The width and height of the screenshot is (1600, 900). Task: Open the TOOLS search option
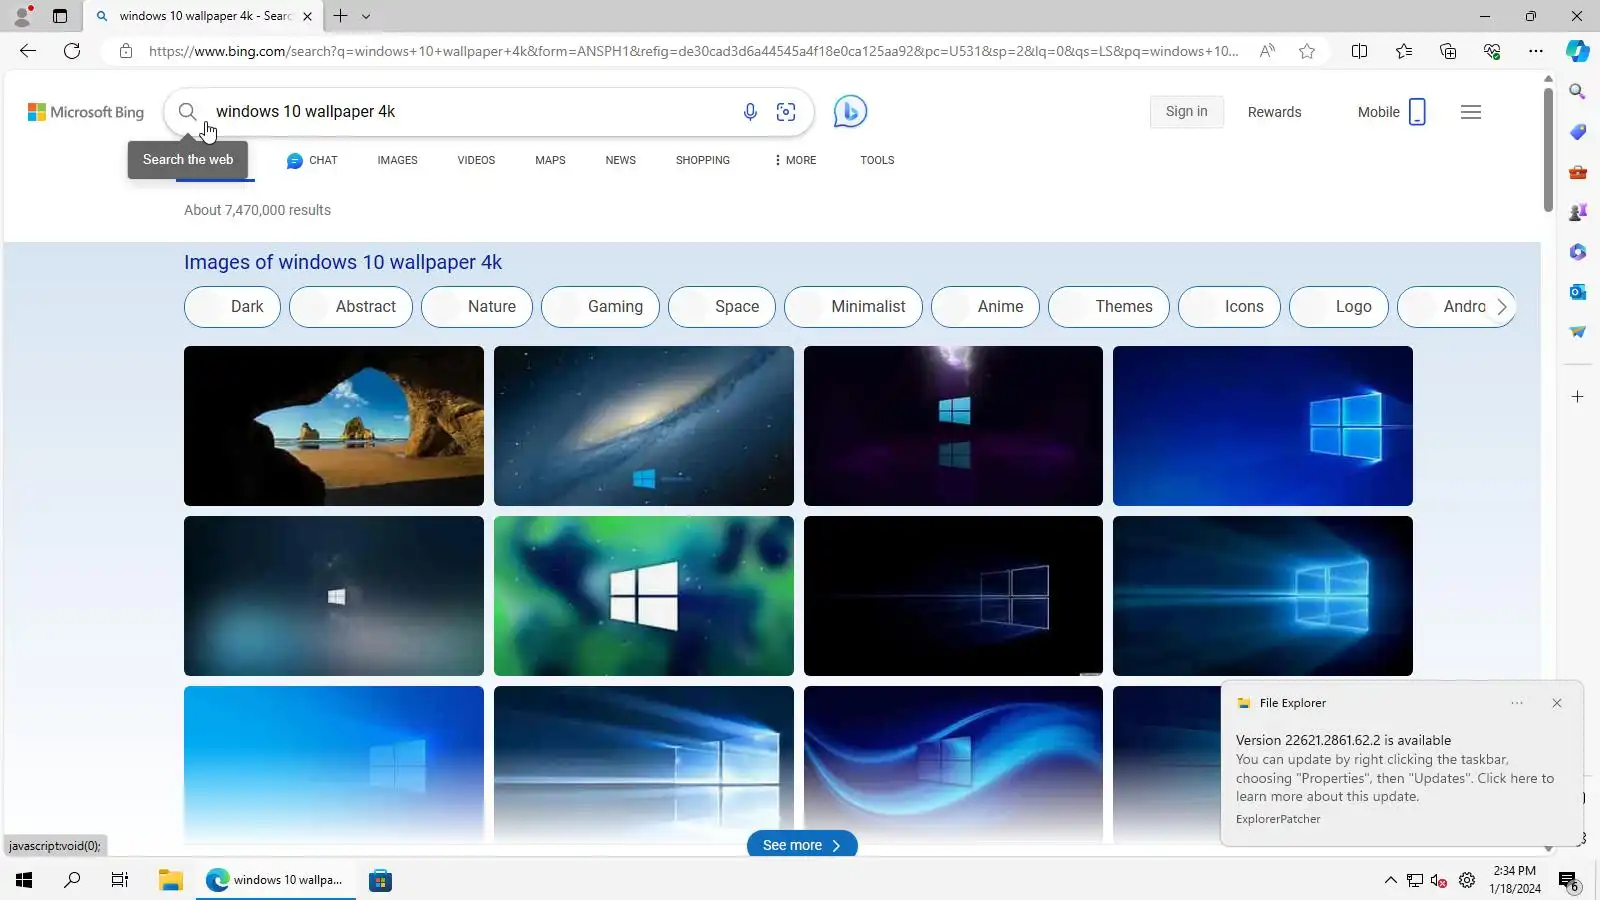(877, 160)
